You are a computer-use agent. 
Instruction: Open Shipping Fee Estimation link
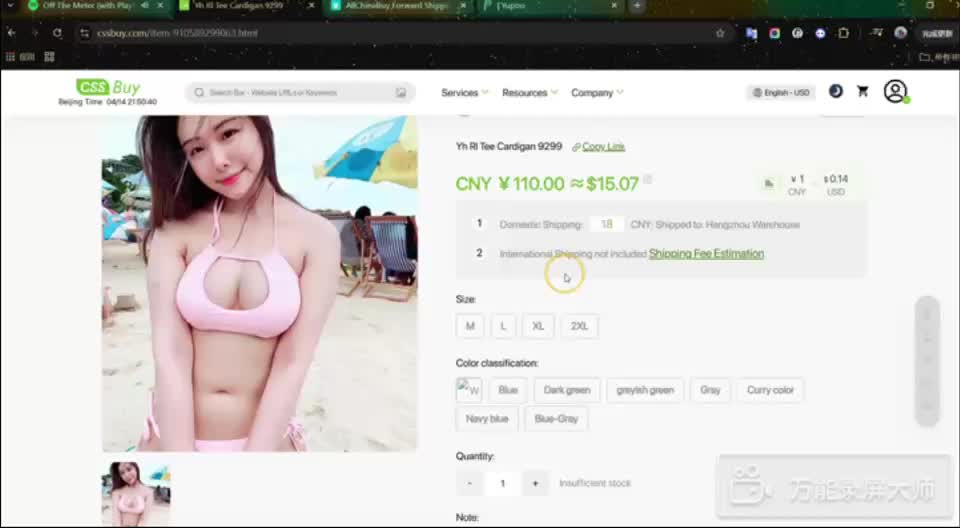click(706, 254)
